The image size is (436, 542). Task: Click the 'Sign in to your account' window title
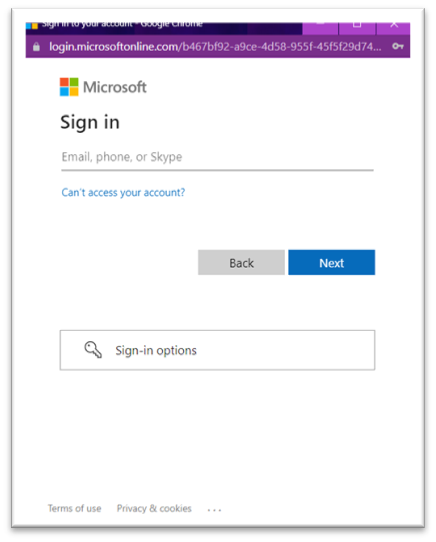(x=122, y=25)
